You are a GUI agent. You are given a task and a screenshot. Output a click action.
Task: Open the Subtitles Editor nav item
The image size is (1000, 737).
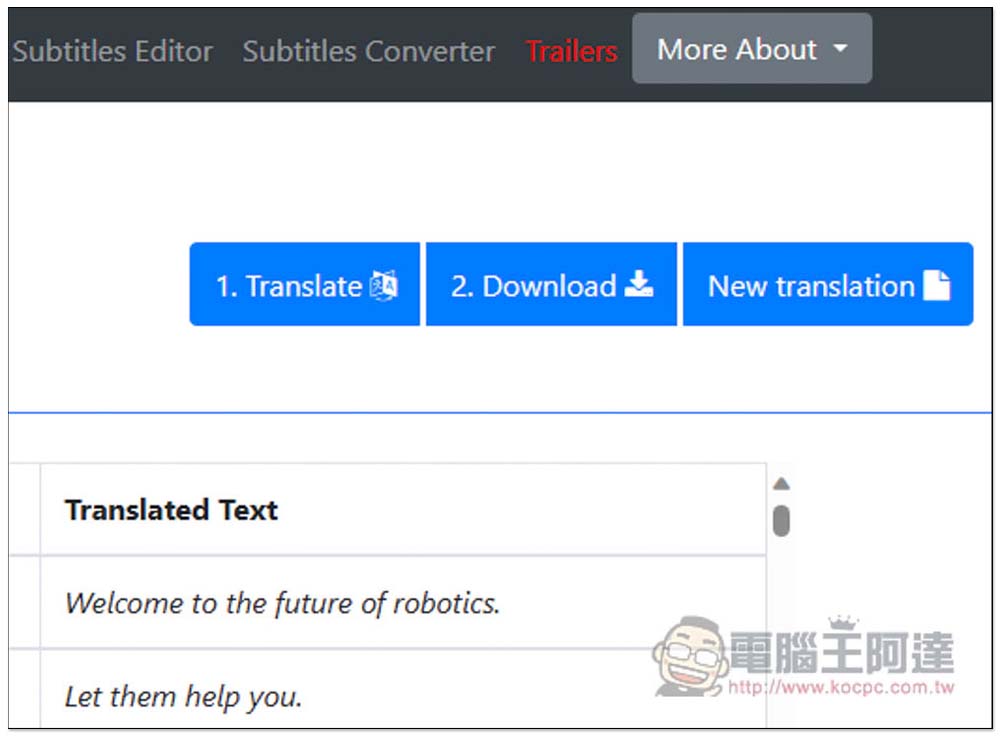coord(112,51)
